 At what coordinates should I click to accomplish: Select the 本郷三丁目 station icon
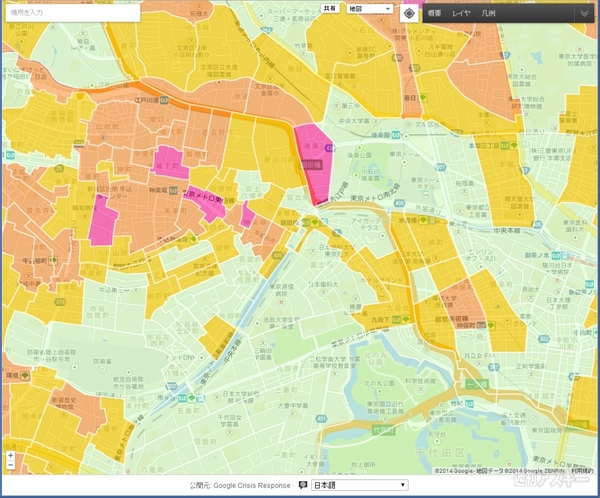pyautogui.click(x=505, y=145)
